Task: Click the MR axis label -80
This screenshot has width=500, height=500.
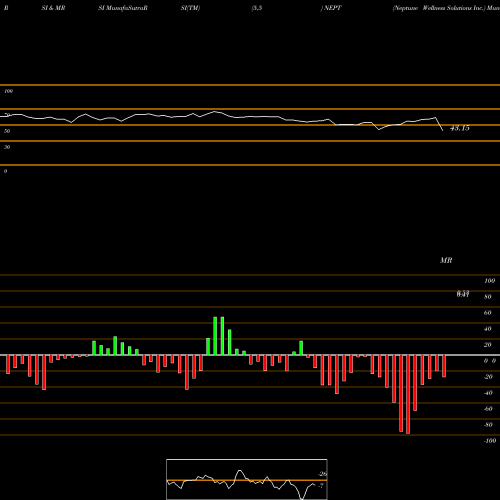Action: click(488, 425)
